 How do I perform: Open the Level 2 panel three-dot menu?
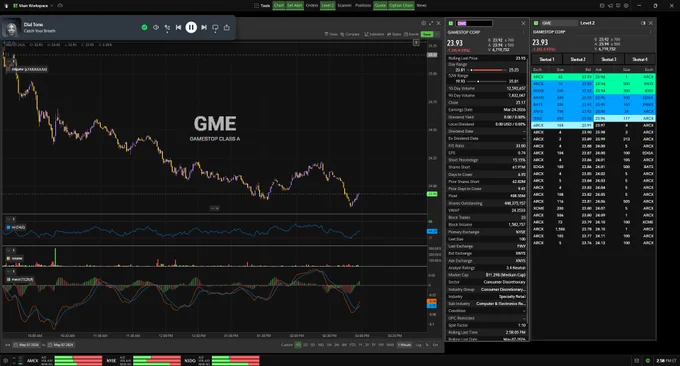[651, 32]
